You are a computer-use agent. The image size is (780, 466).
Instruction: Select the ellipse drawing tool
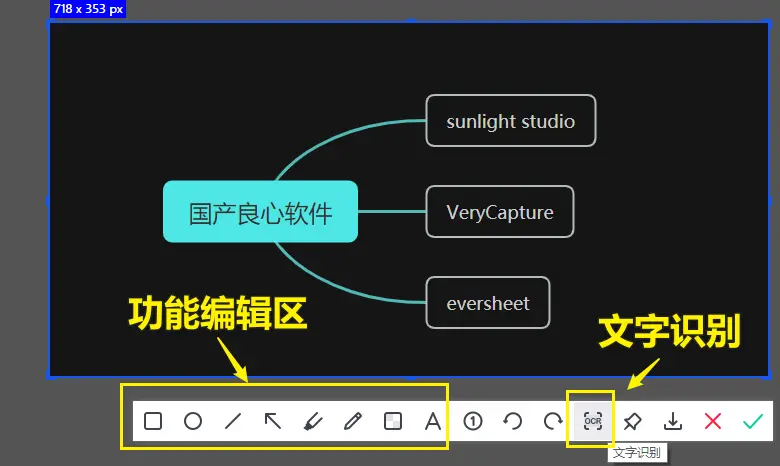pos(193,421)
